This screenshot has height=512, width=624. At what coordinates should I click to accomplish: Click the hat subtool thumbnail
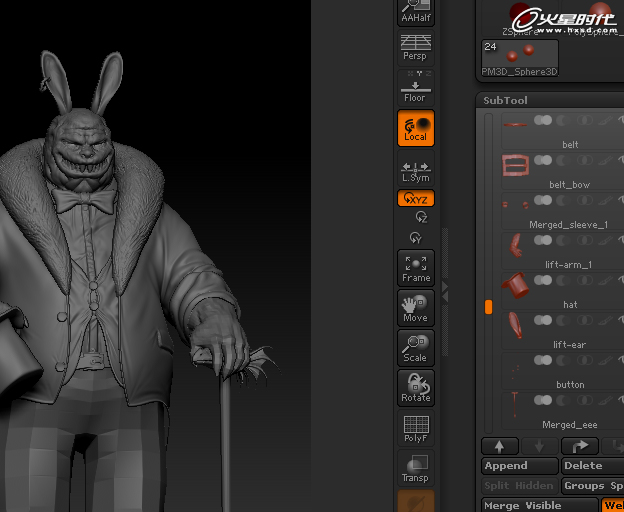(x=515, y=285)
